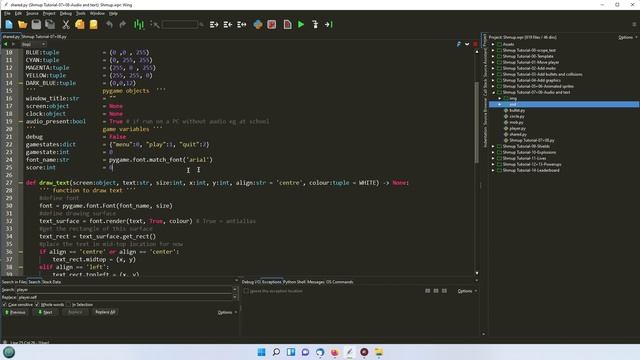Open Project panel Options dropdown
This screenshot has height=360, width=640.
pos(627,37)
